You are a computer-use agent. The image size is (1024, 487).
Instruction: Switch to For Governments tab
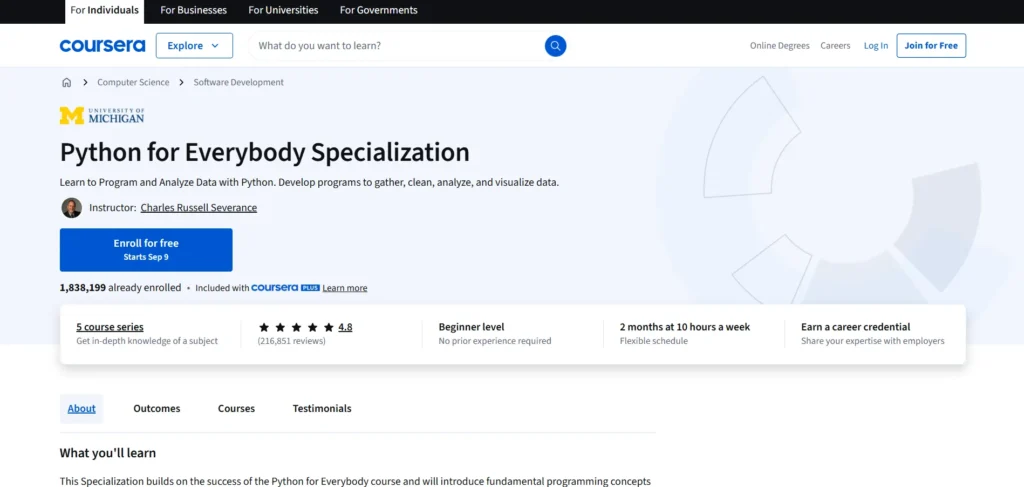(x=378, y=10)
